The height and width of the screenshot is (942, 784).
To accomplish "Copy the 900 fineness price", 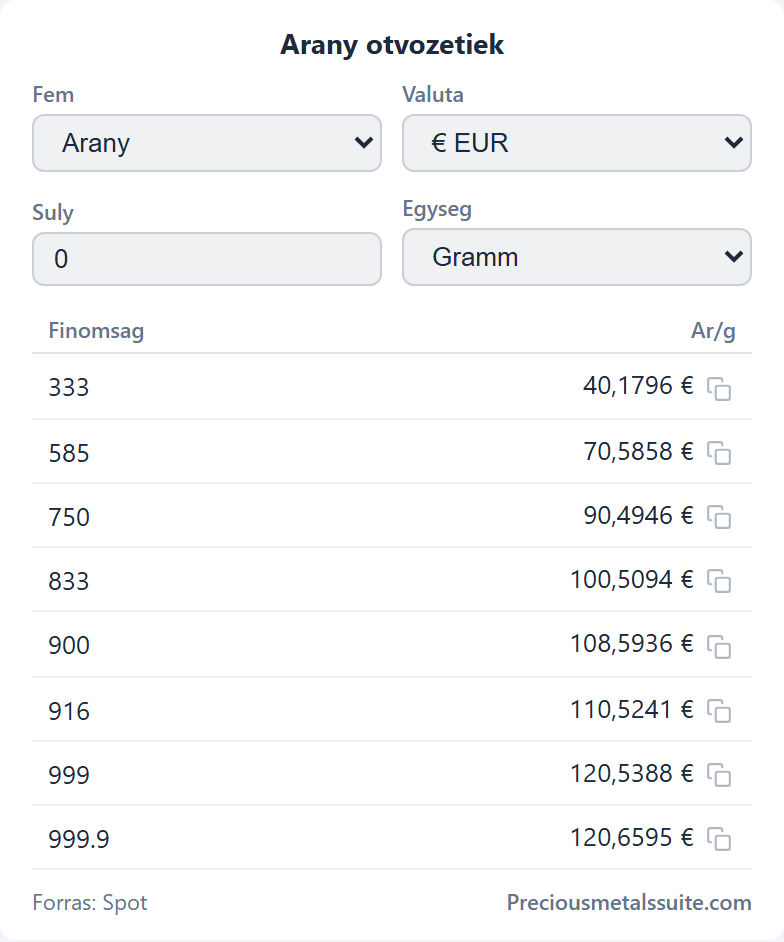I will [719, 646].
